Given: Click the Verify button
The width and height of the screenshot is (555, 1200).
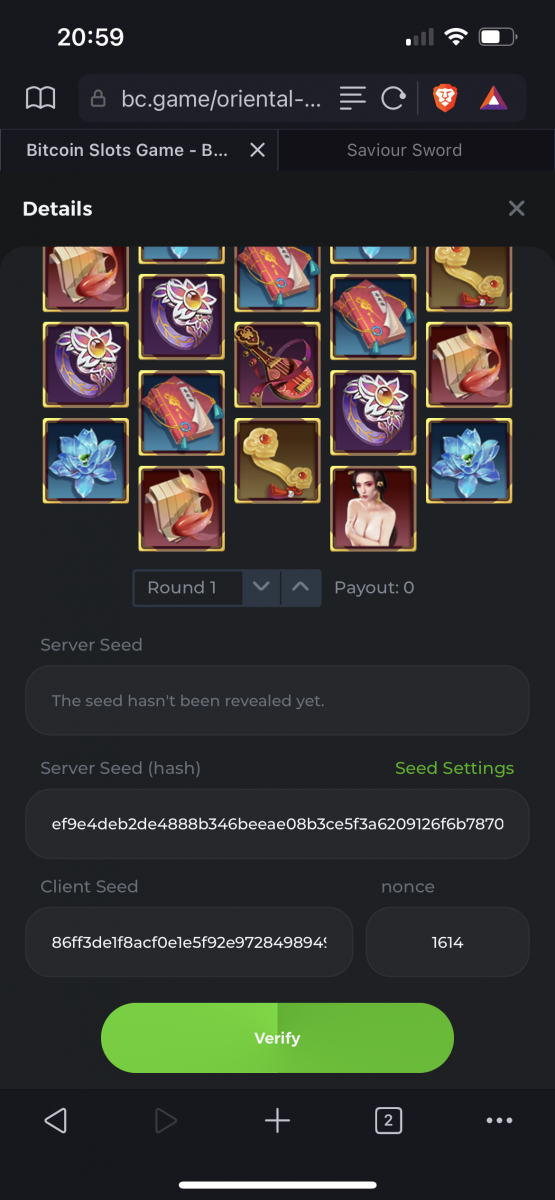Looking at the screenshot, I should (277, 1038).
